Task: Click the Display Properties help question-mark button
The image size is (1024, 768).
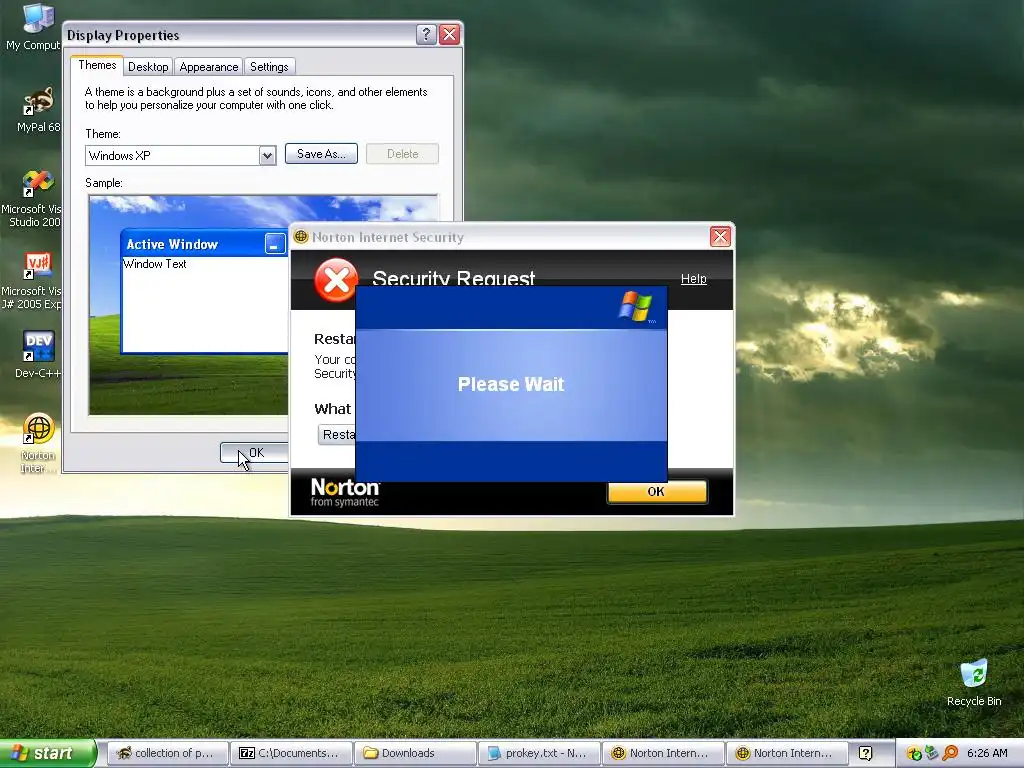Action: click(x=426, y=35)
